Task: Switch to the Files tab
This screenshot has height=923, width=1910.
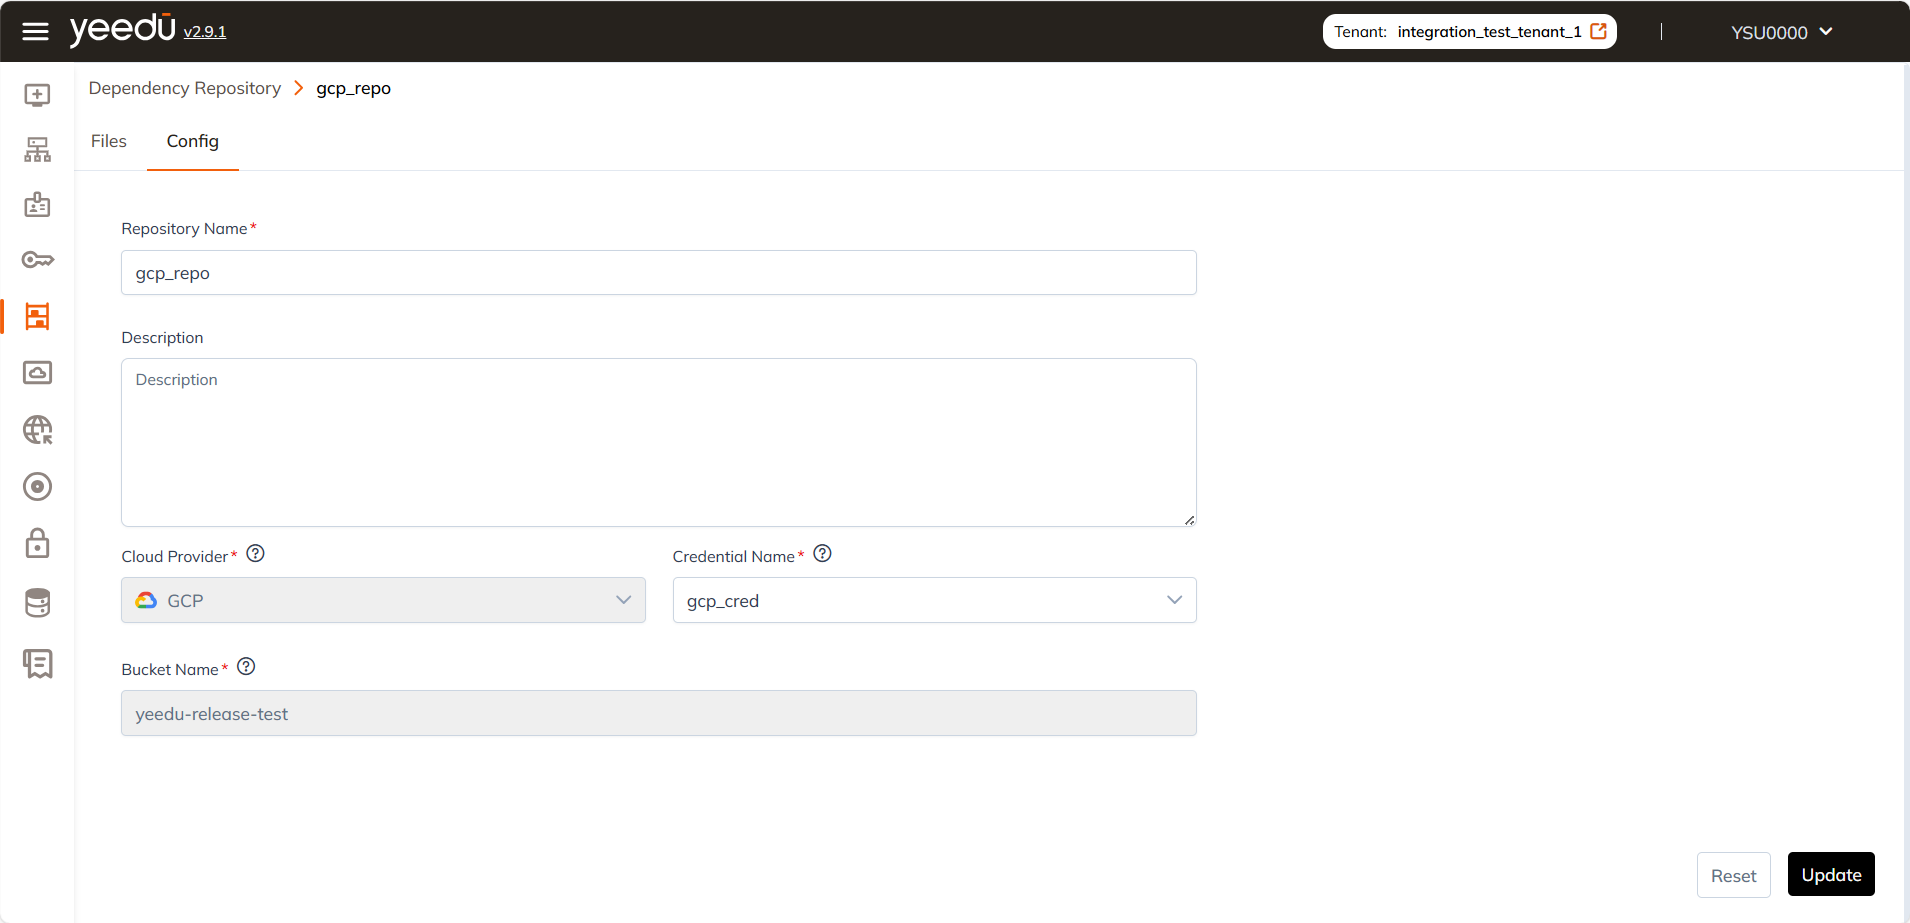Action: 108,141
